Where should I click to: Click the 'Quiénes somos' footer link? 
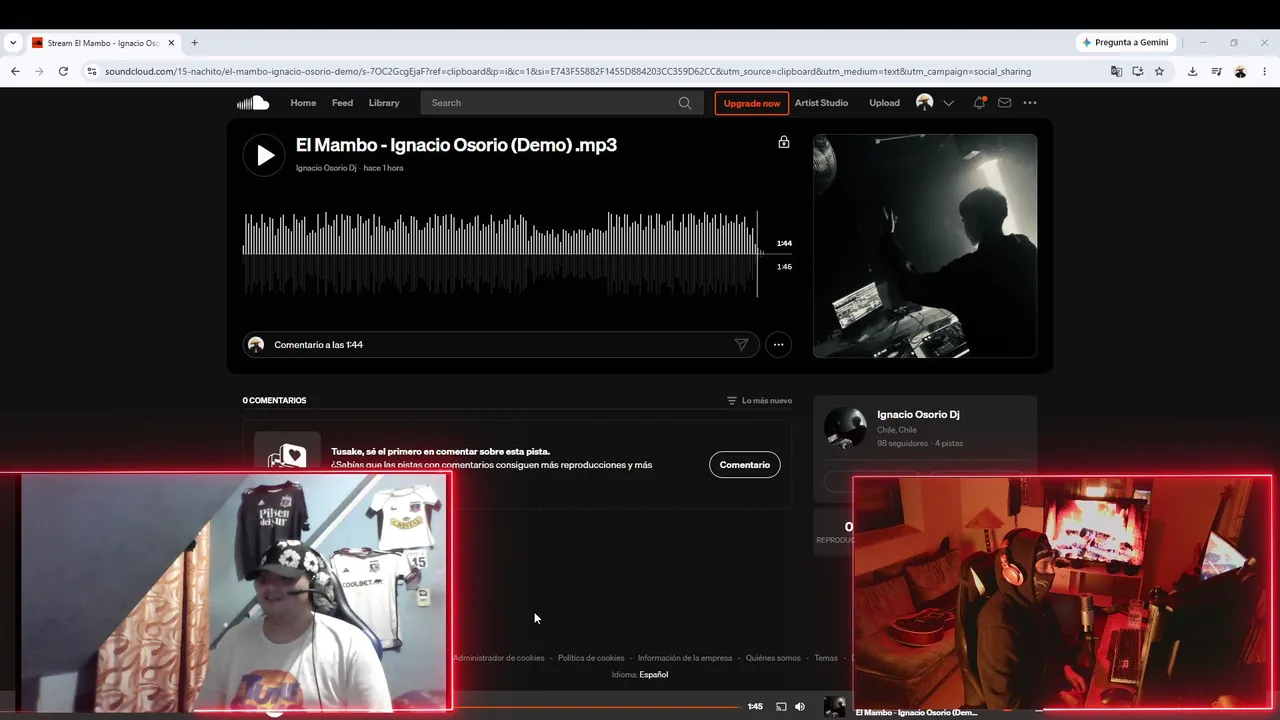[773, 658]
